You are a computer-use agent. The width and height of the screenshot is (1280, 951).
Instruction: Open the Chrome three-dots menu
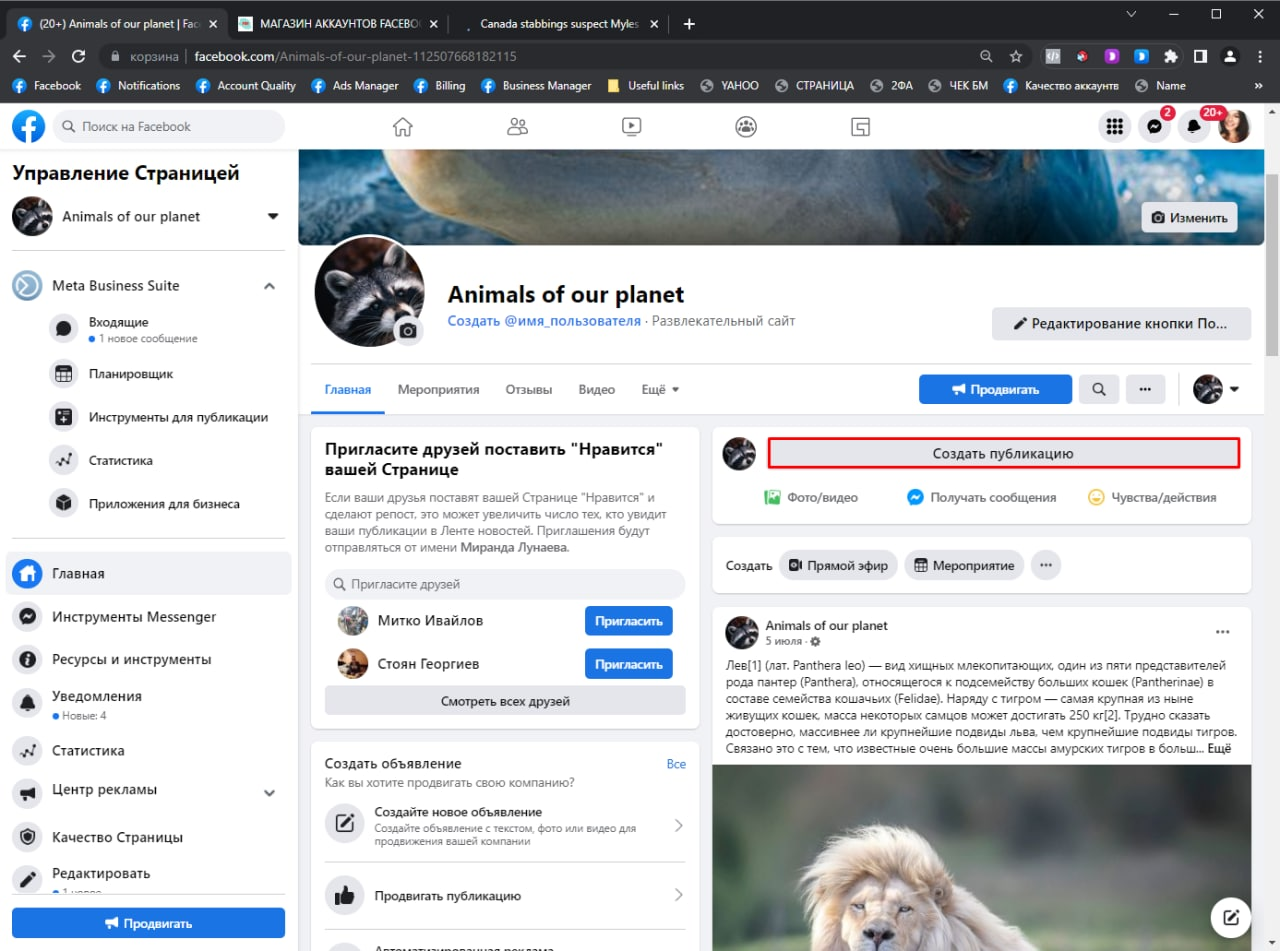coord(1260,56)
